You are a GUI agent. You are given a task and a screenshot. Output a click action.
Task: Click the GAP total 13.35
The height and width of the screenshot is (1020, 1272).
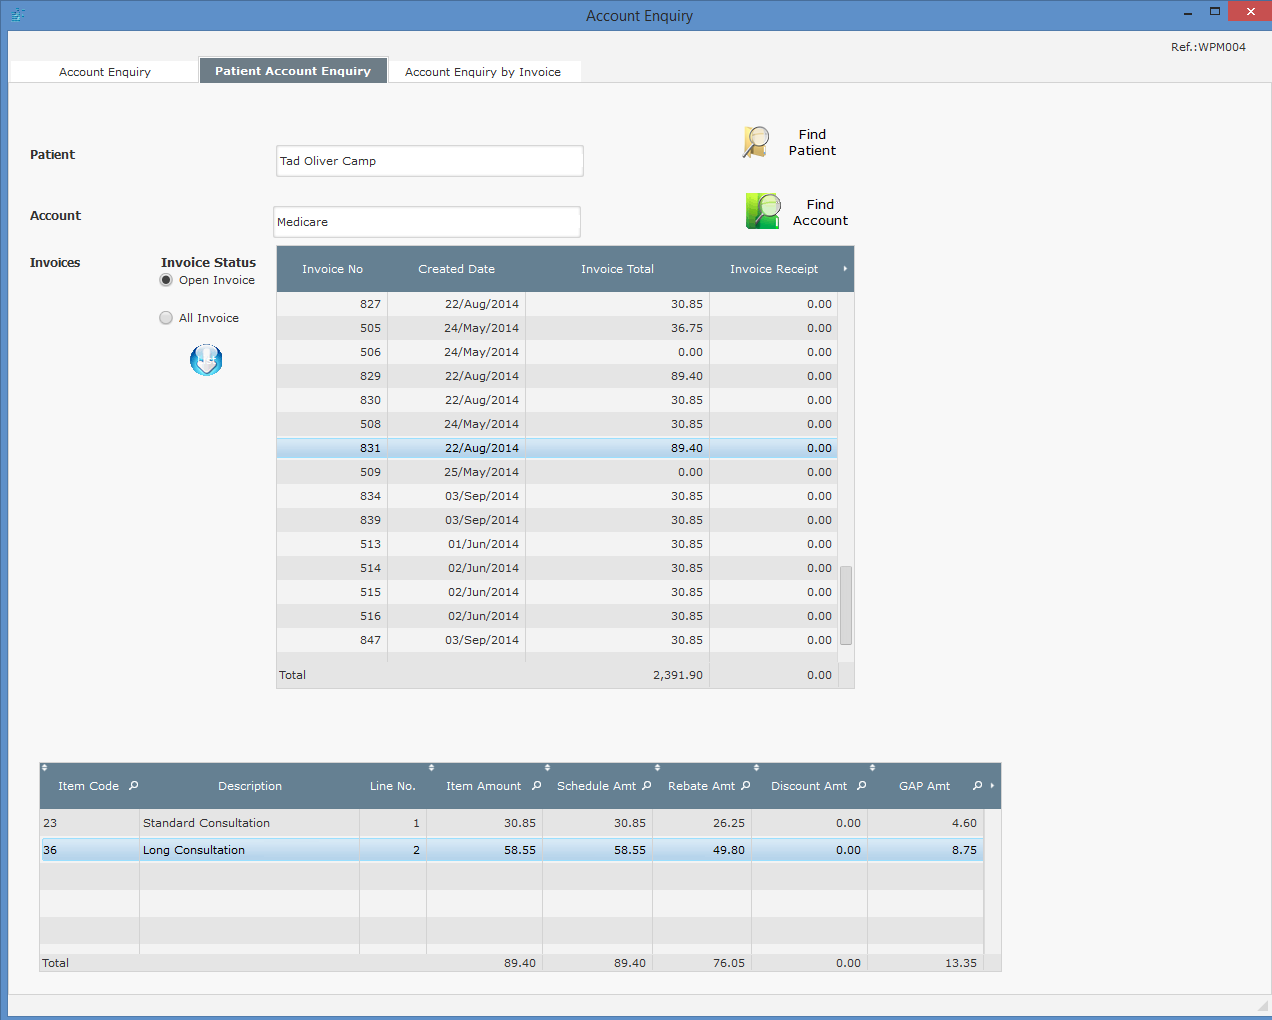coord(961,963)
